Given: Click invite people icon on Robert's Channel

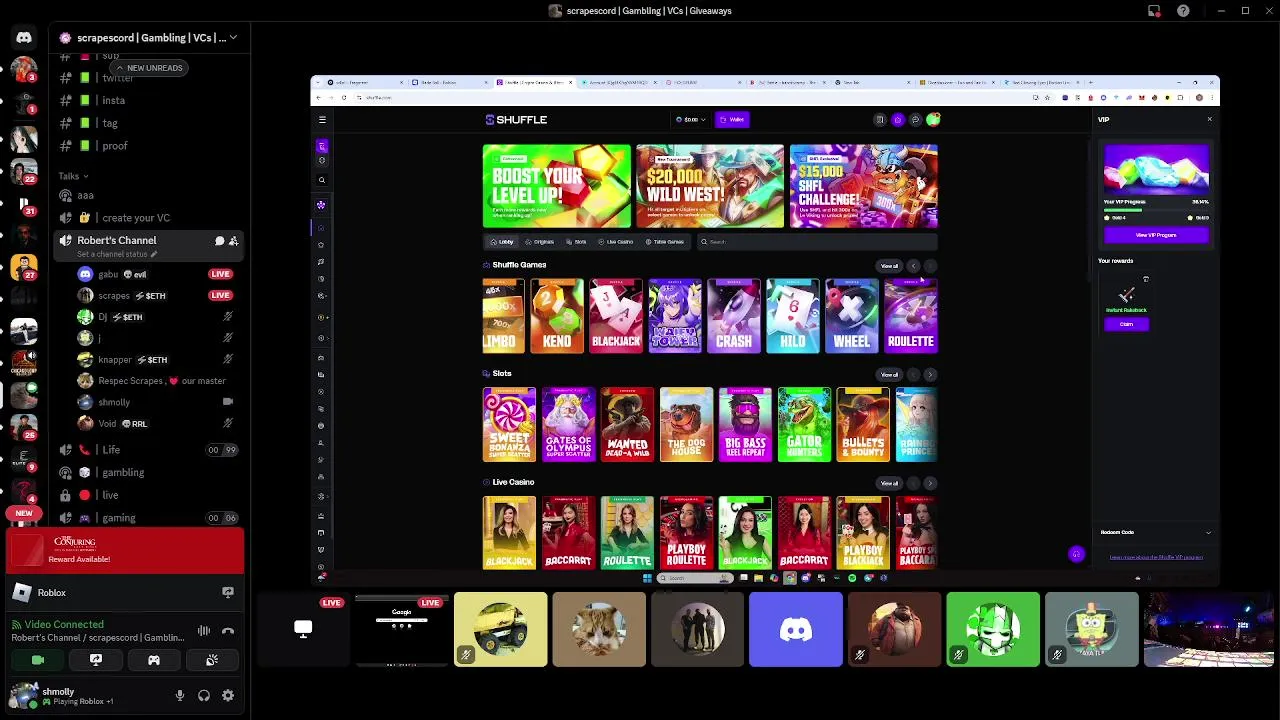Looking at the screenshot, I should pyautogui.click(x=233, y=241).
